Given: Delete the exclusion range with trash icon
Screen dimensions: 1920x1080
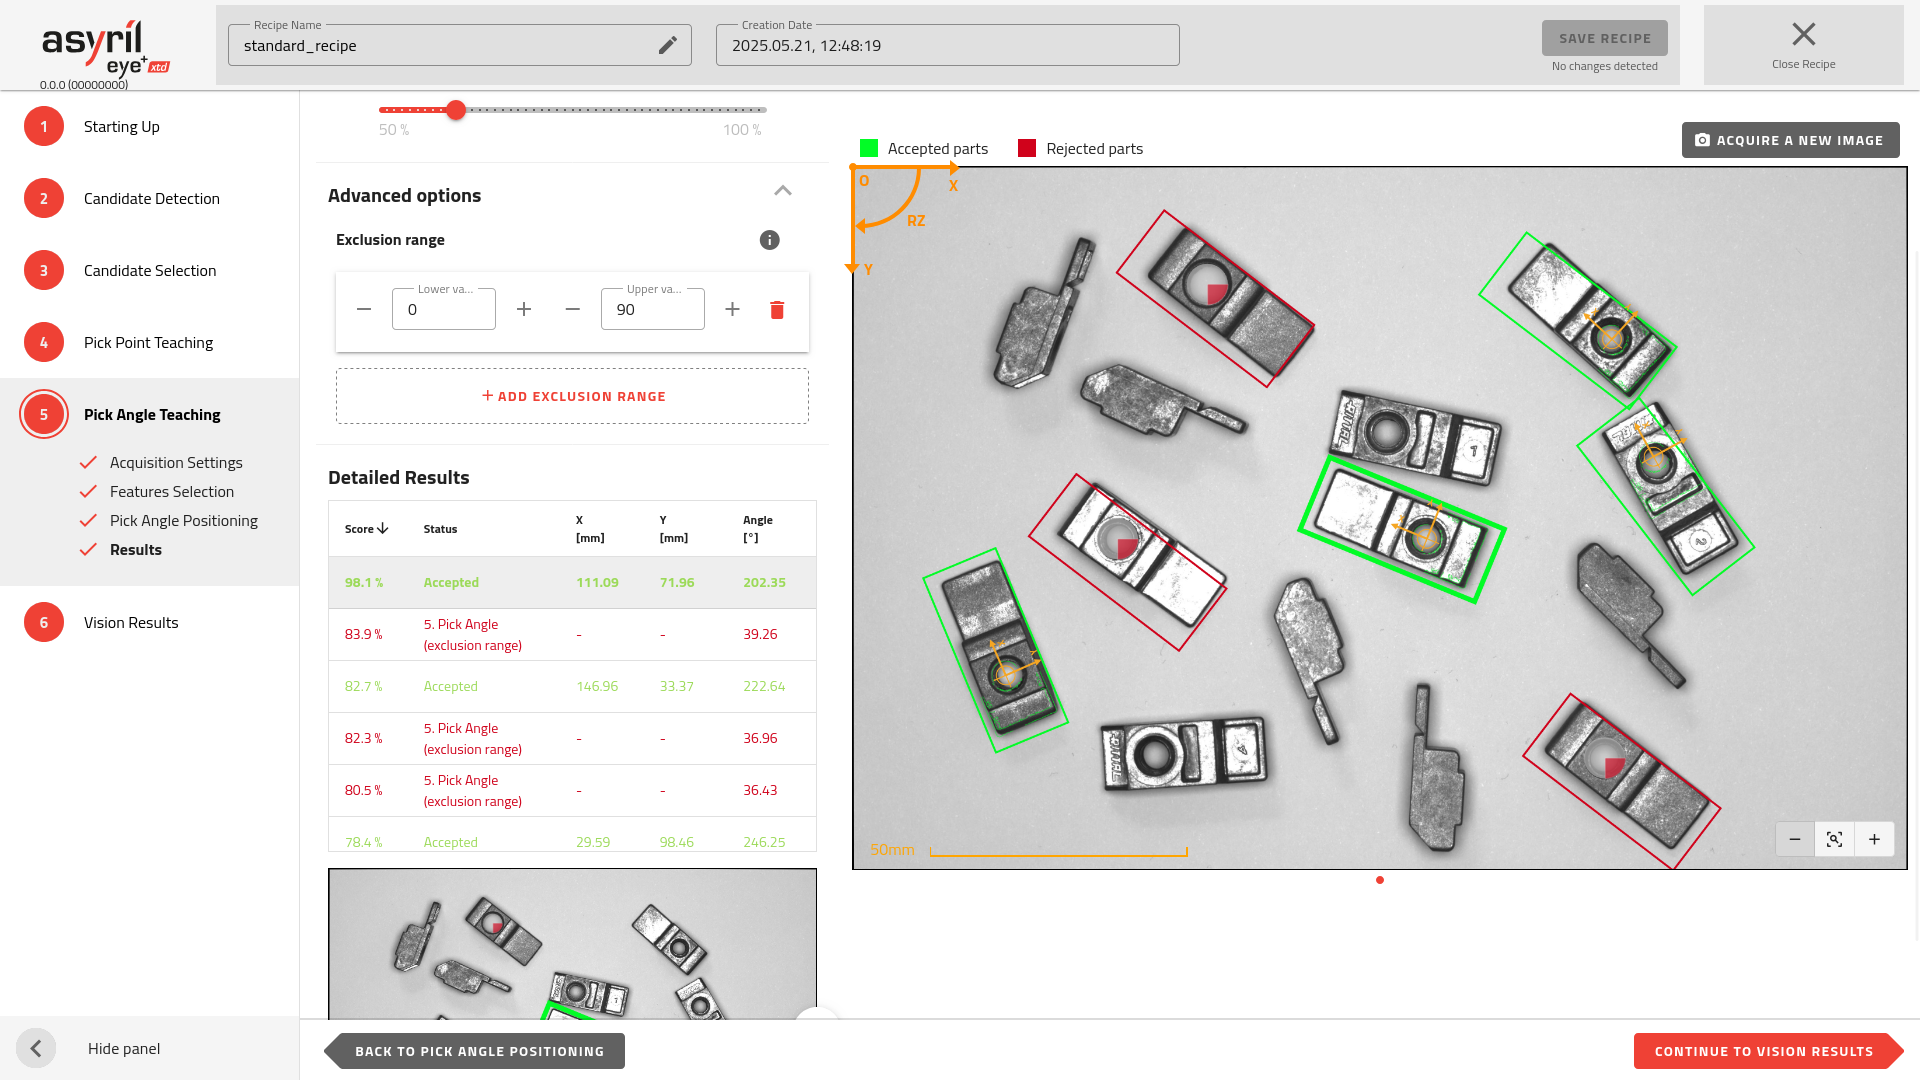Looking at the screenshot, I should pos(777,310).
